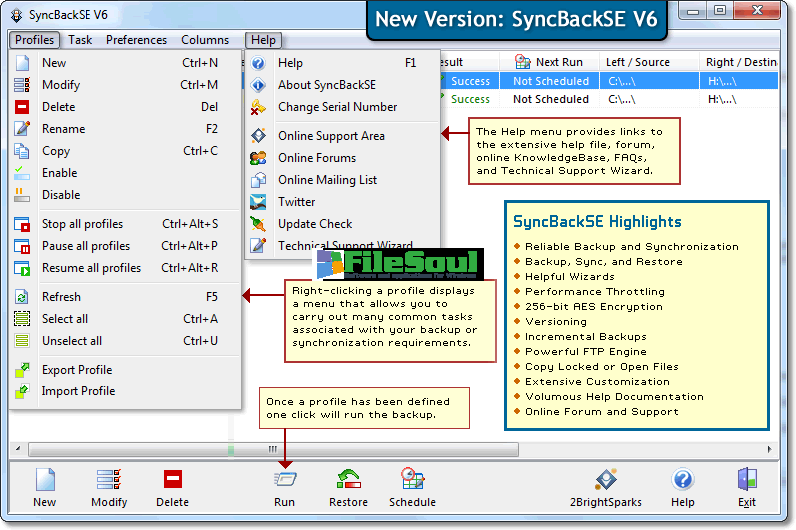Click the Next Run column header
This screenshot has width=796, height=530.
pyautogui.click(x=549, y=62)
